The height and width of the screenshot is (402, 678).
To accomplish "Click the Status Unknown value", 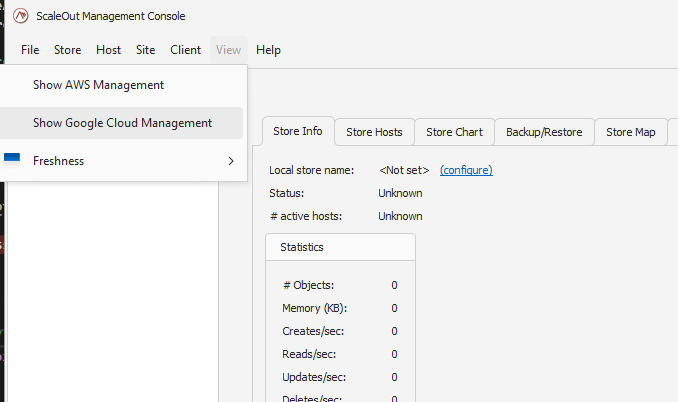I will [400, 193].
